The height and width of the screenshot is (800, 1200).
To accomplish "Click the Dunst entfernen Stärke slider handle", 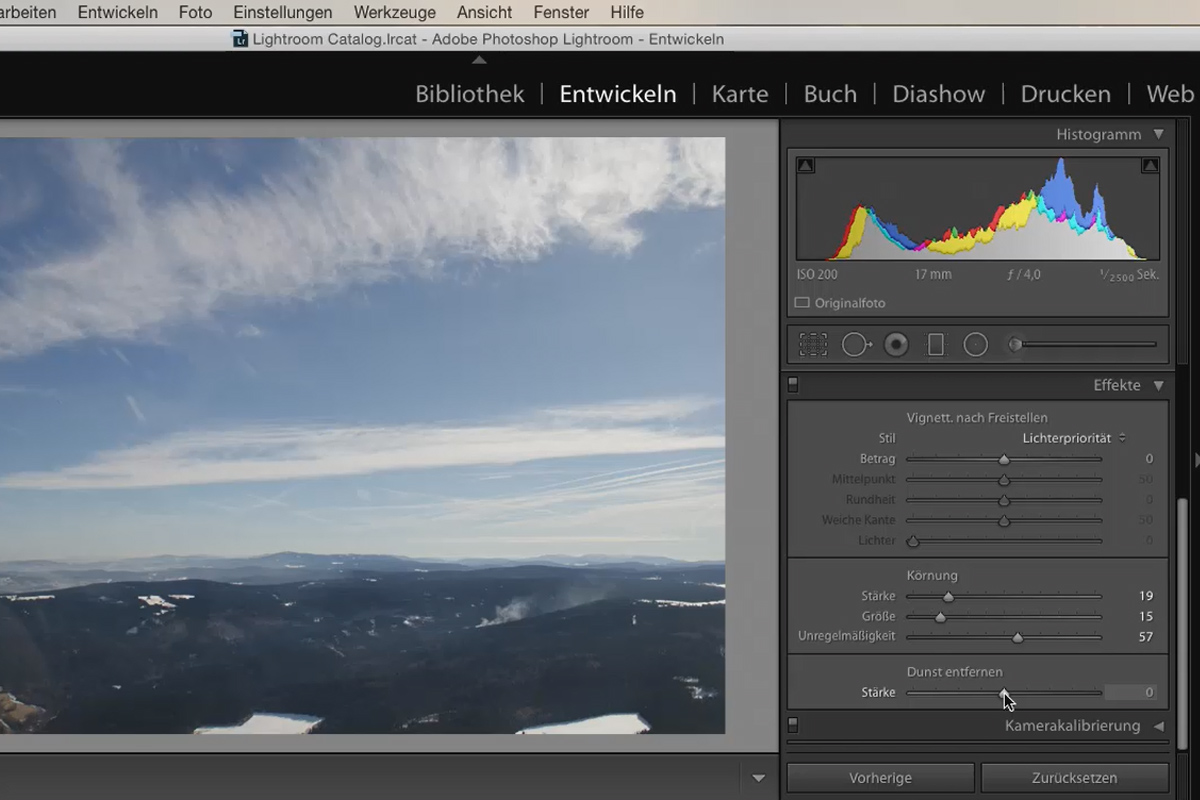I will 1004,692.
